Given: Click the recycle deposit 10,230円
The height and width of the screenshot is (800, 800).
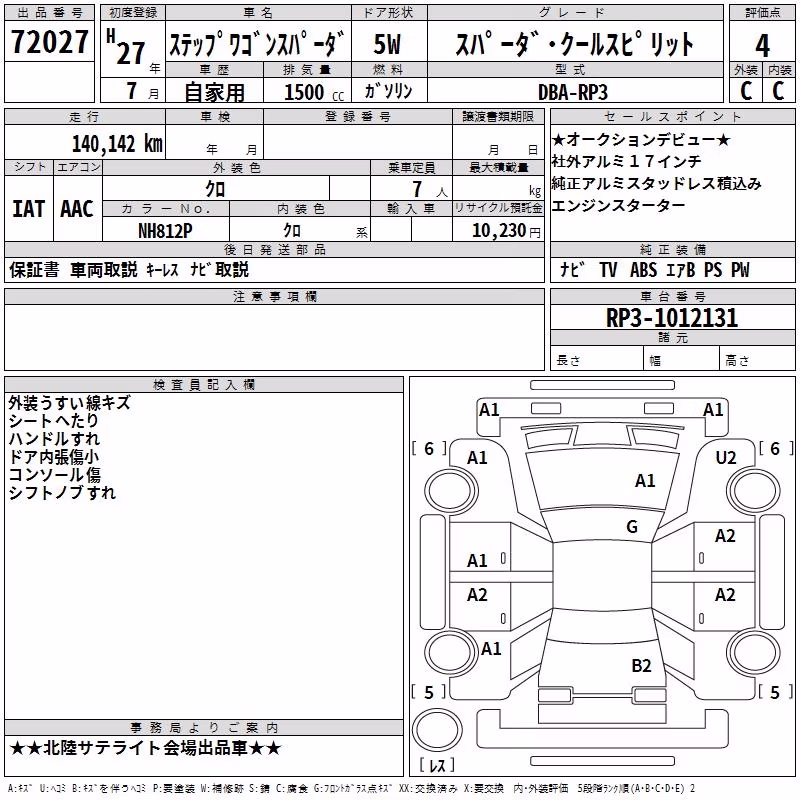Looking at the screenshot, I should coord(506,231).
